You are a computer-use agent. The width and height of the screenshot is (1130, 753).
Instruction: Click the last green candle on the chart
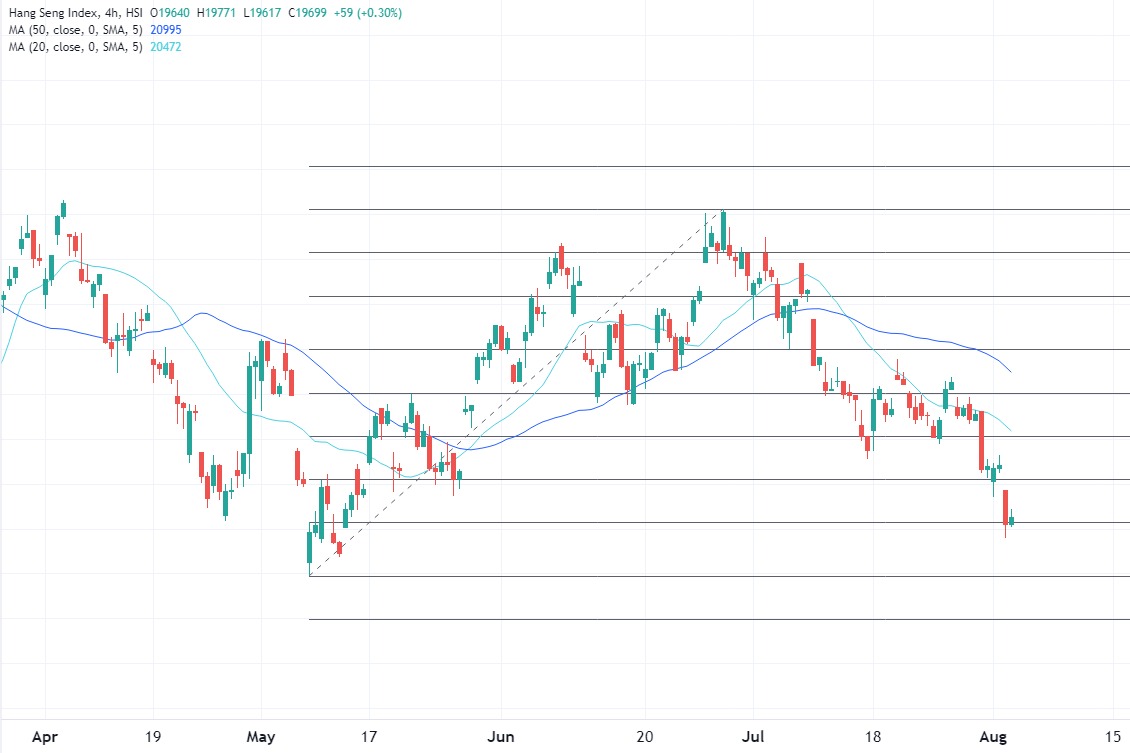(x=1012, y=520)
